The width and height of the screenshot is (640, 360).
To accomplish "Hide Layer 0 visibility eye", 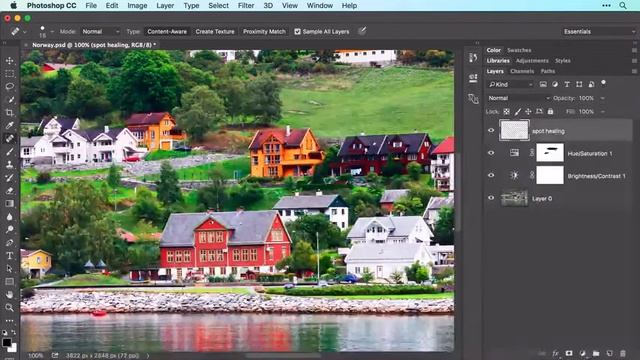I will (x=491, y=198).
